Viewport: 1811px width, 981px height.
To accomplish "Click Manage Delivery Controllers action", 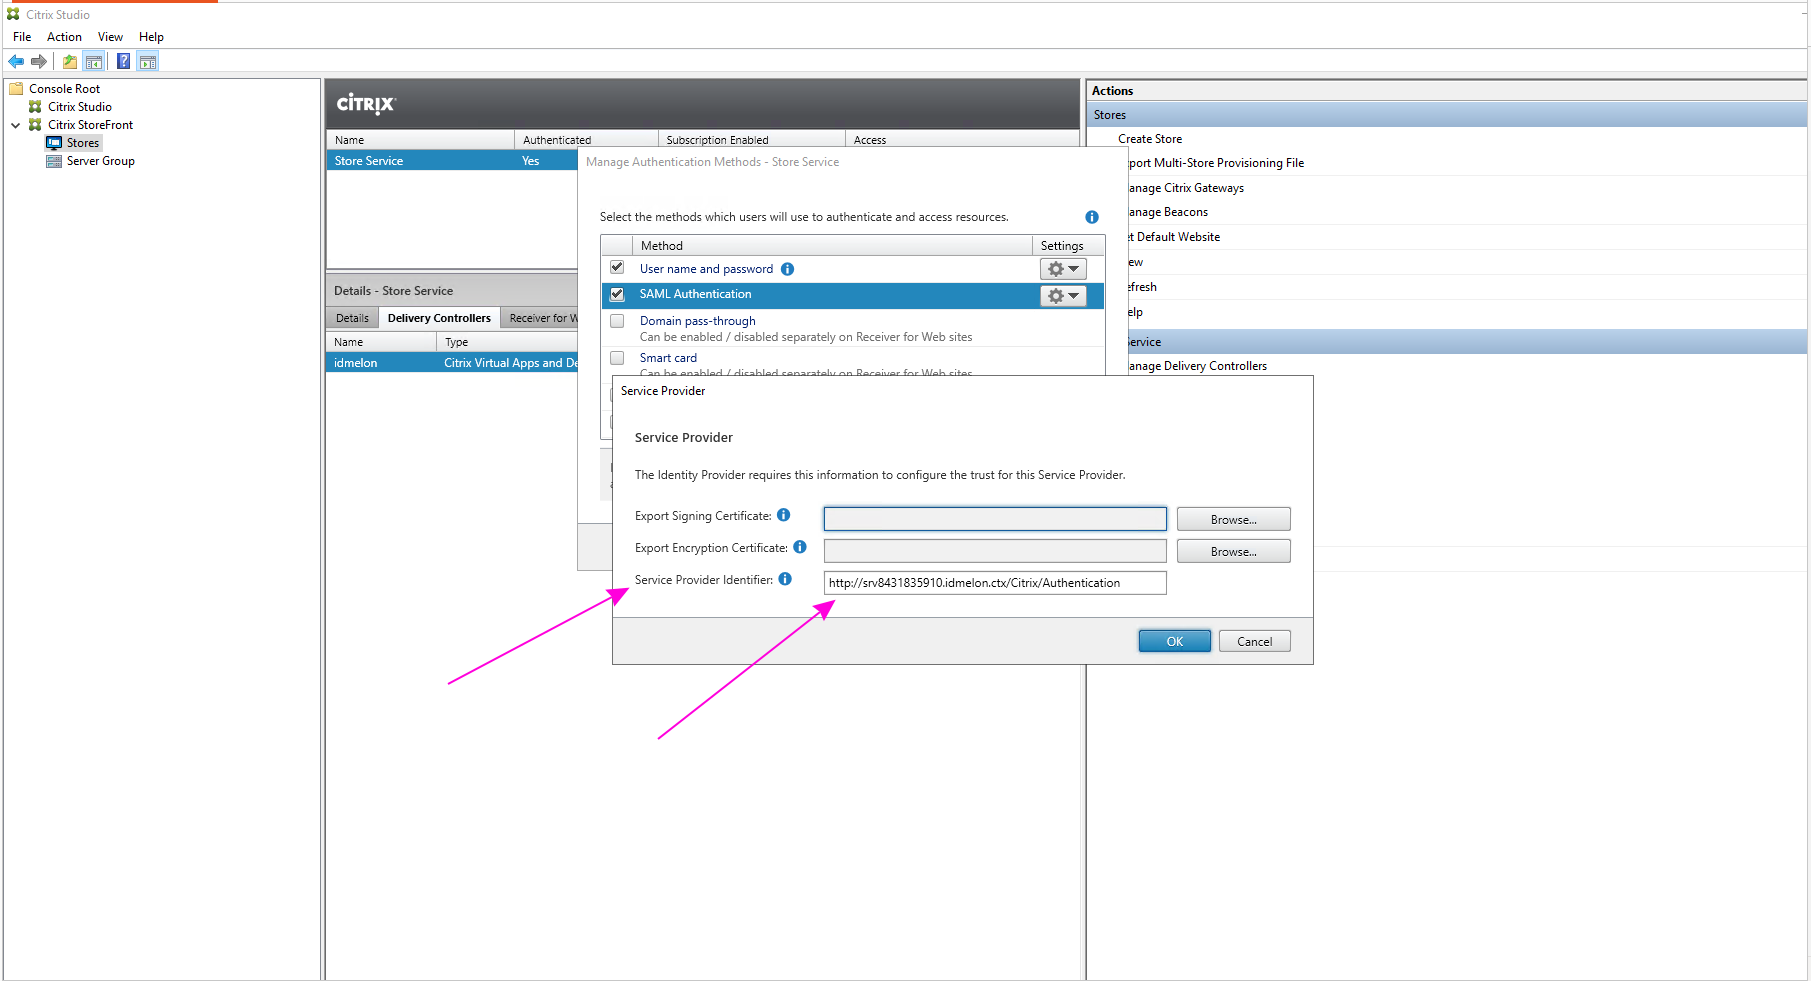I will point(1198,366).
